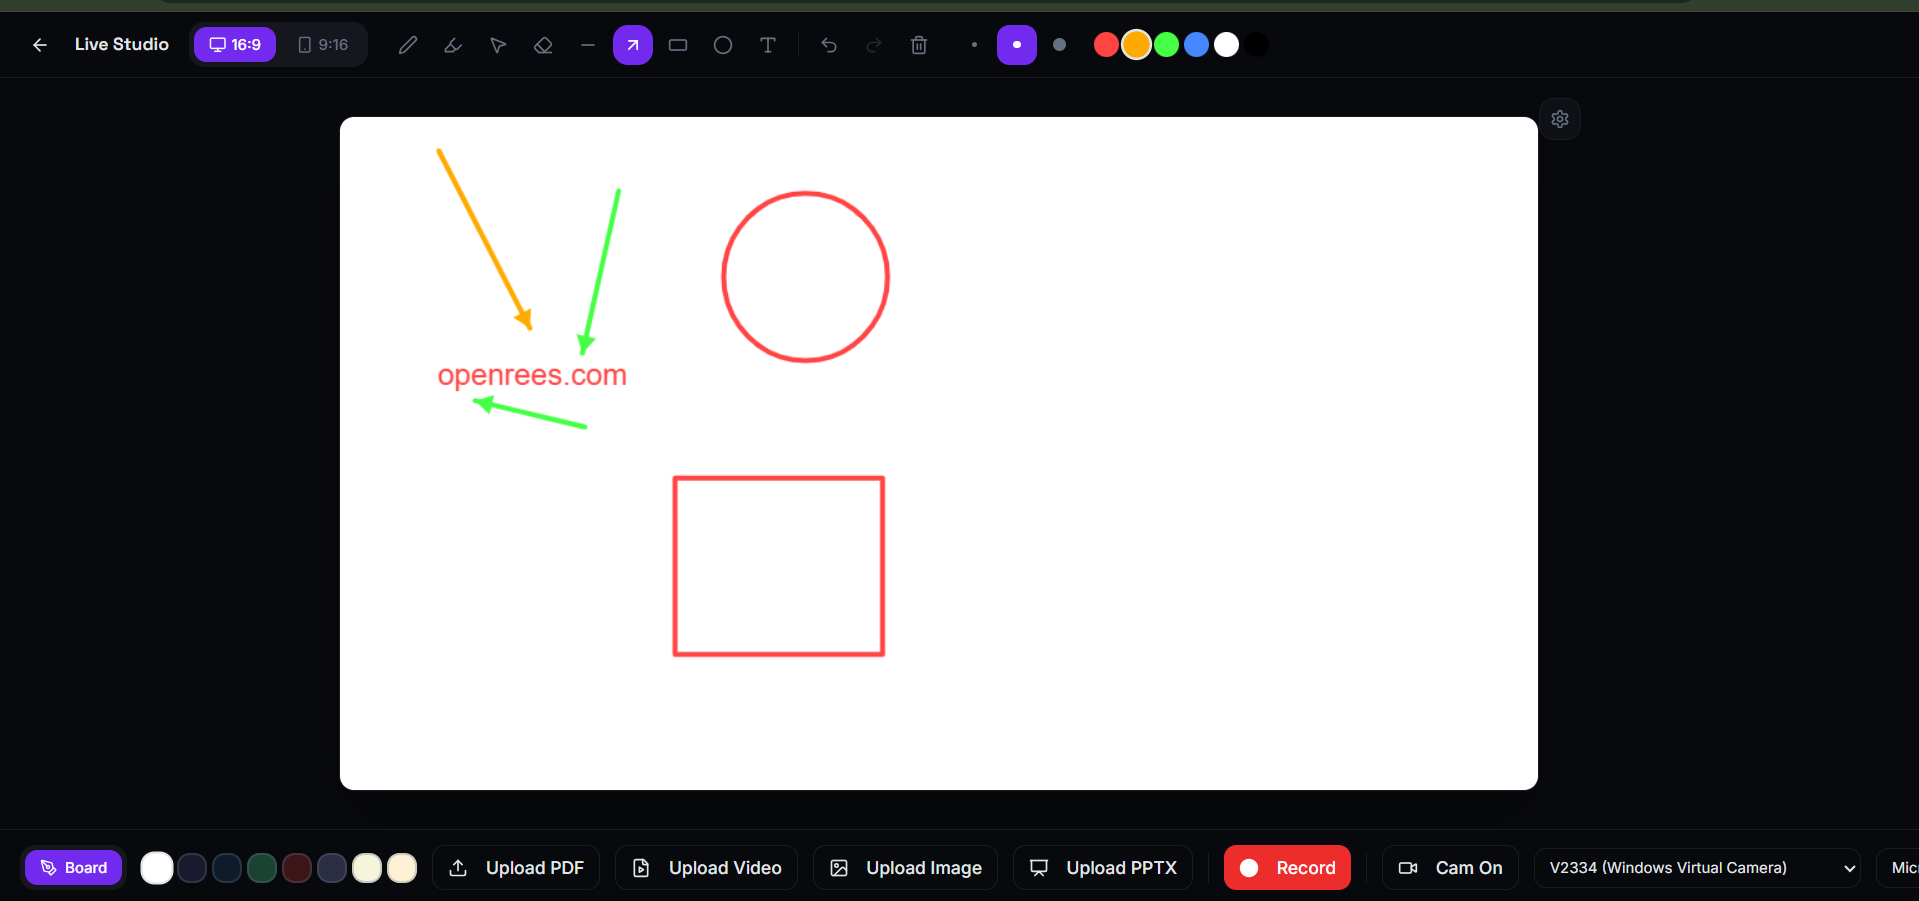Set board background to beige
1919x901 pixels.
coord(402,868)
